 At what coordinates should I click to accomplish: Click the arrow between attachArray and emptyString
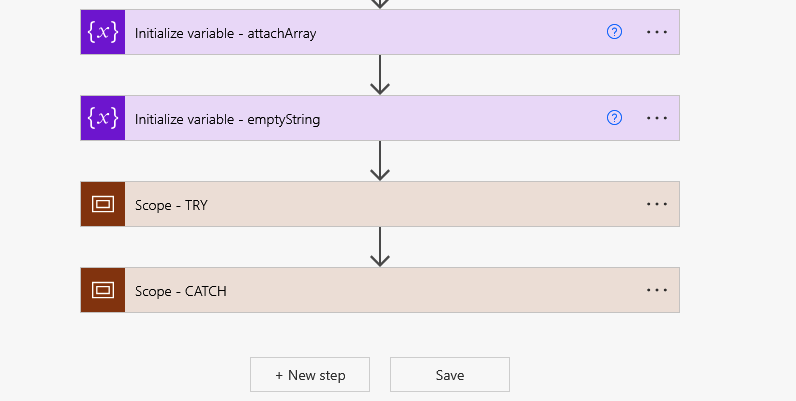pyautogui.click(x=379, y=75)
